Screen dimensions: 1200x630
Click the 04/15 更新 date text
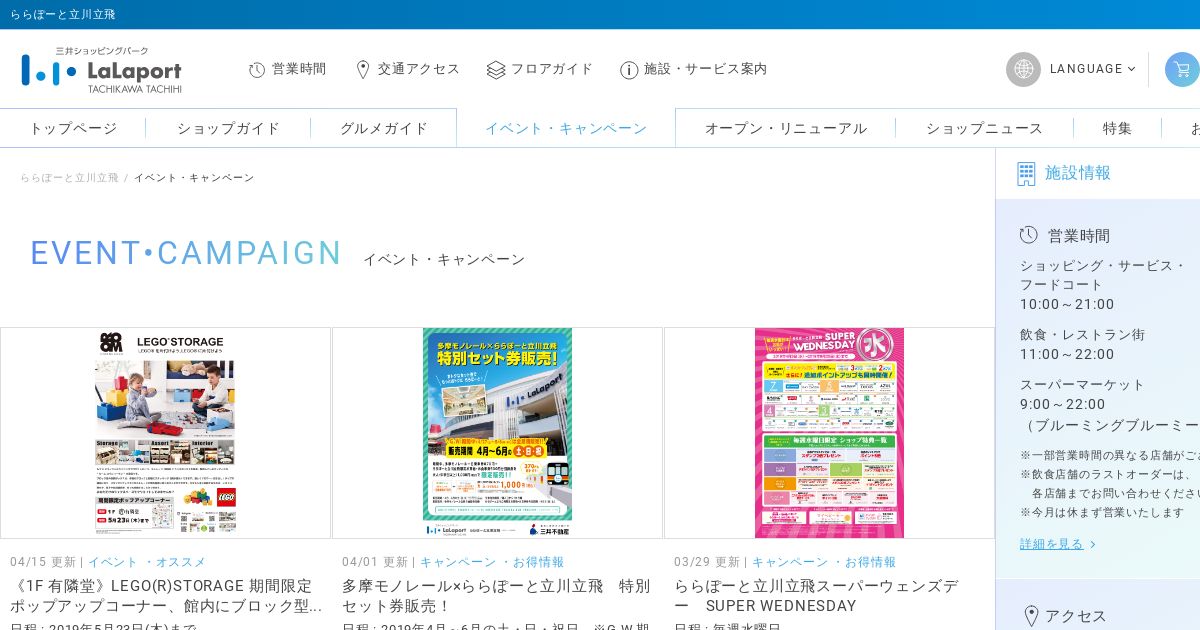click(x=43, y=562)
